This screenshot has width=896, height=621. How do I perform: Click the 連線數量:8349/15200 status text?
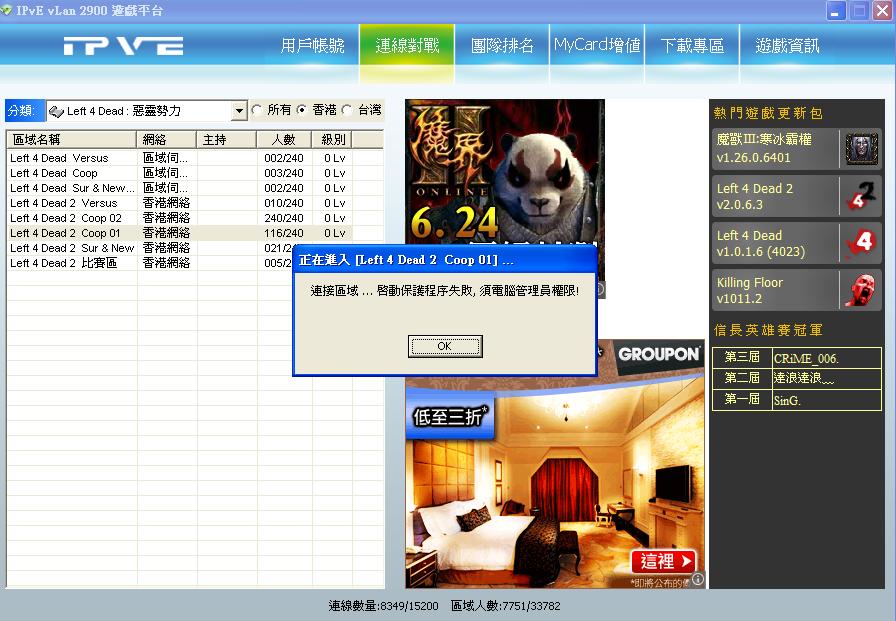pos(383,606)
